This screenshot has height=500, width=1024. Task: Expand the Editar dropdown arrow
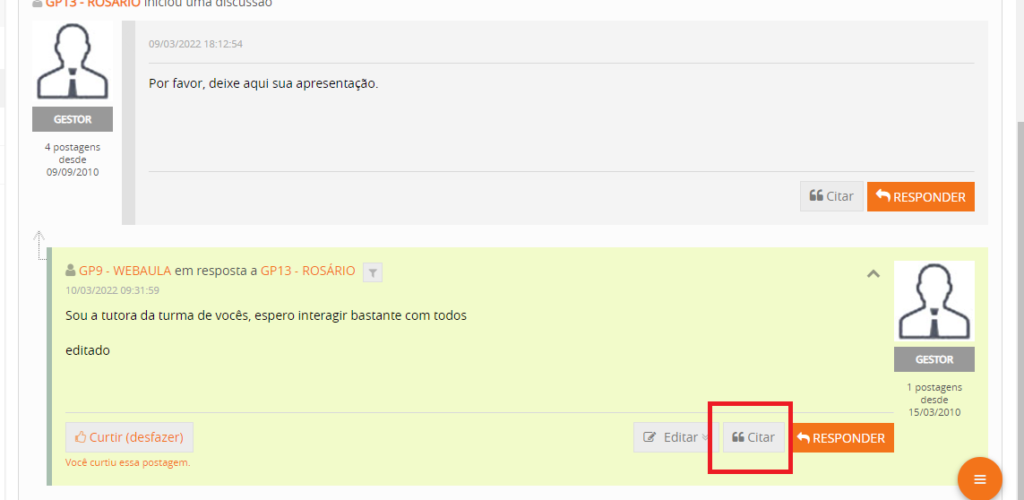tap(709, 438)
